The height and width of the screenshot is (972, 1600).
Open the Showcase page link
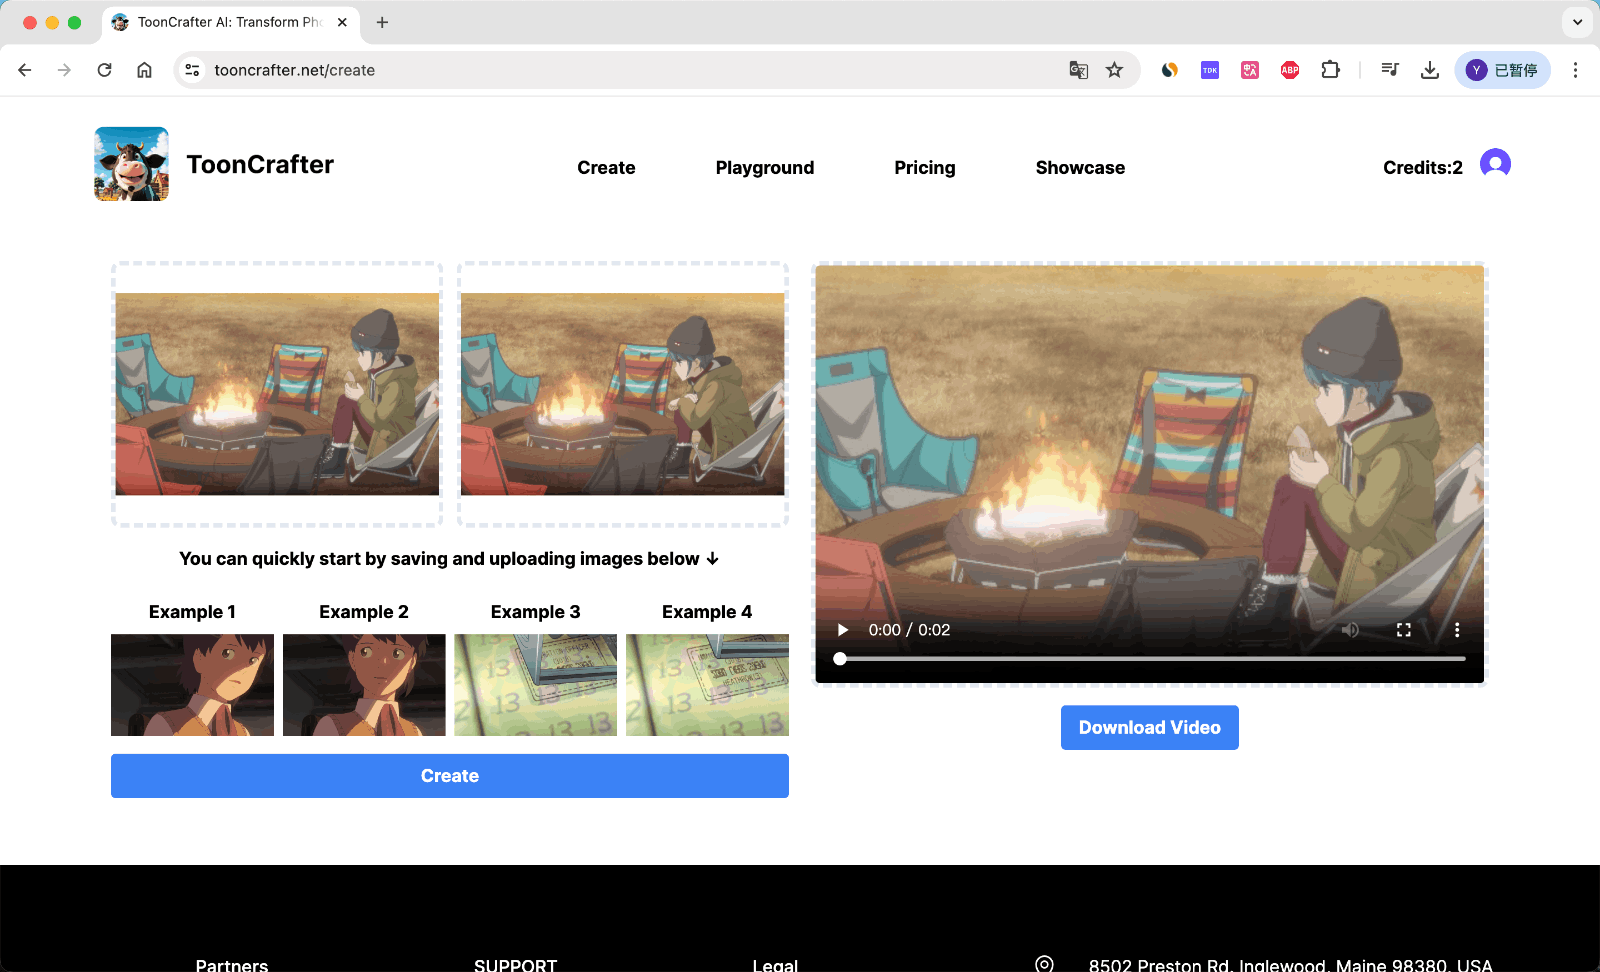tap(1080, 167)
